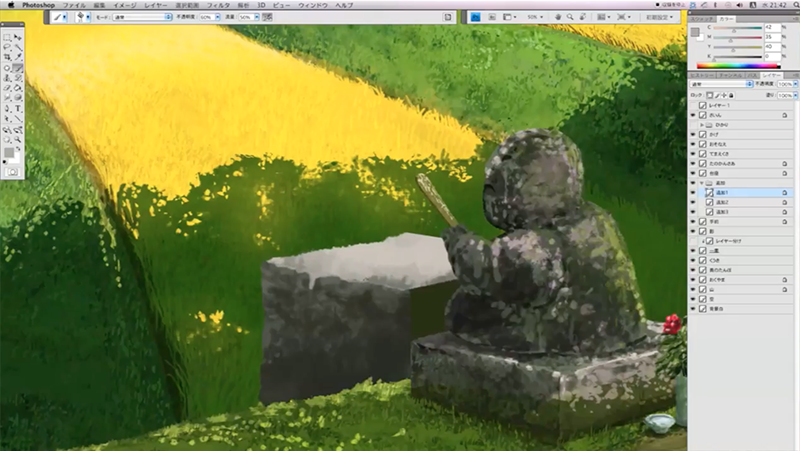Hide the おそなえ layer
The height and width of the screenshot is (451, 800).
click(x=693, y=144)
